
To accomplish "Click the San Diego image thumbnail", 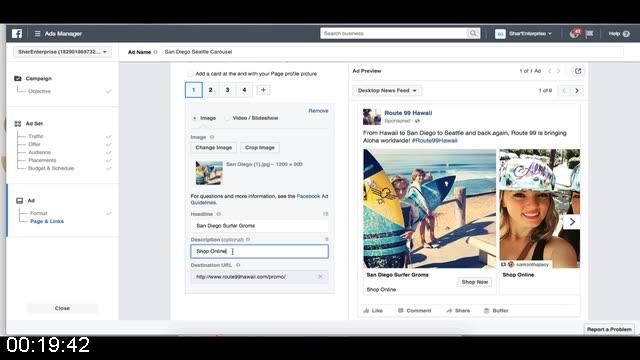I will coord(209,173).
